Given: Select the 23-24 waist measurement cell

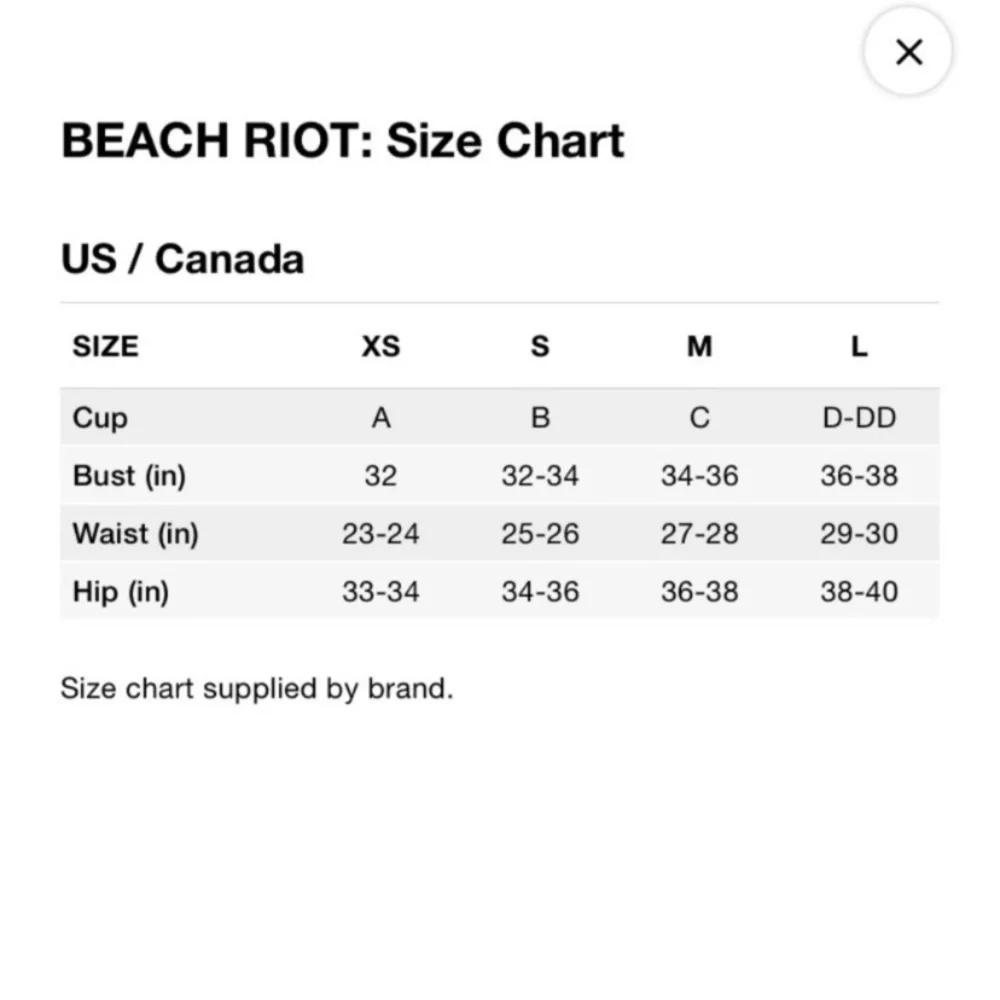Looking at the screenshot, I should pyautogui.click(x=381, y=534).
